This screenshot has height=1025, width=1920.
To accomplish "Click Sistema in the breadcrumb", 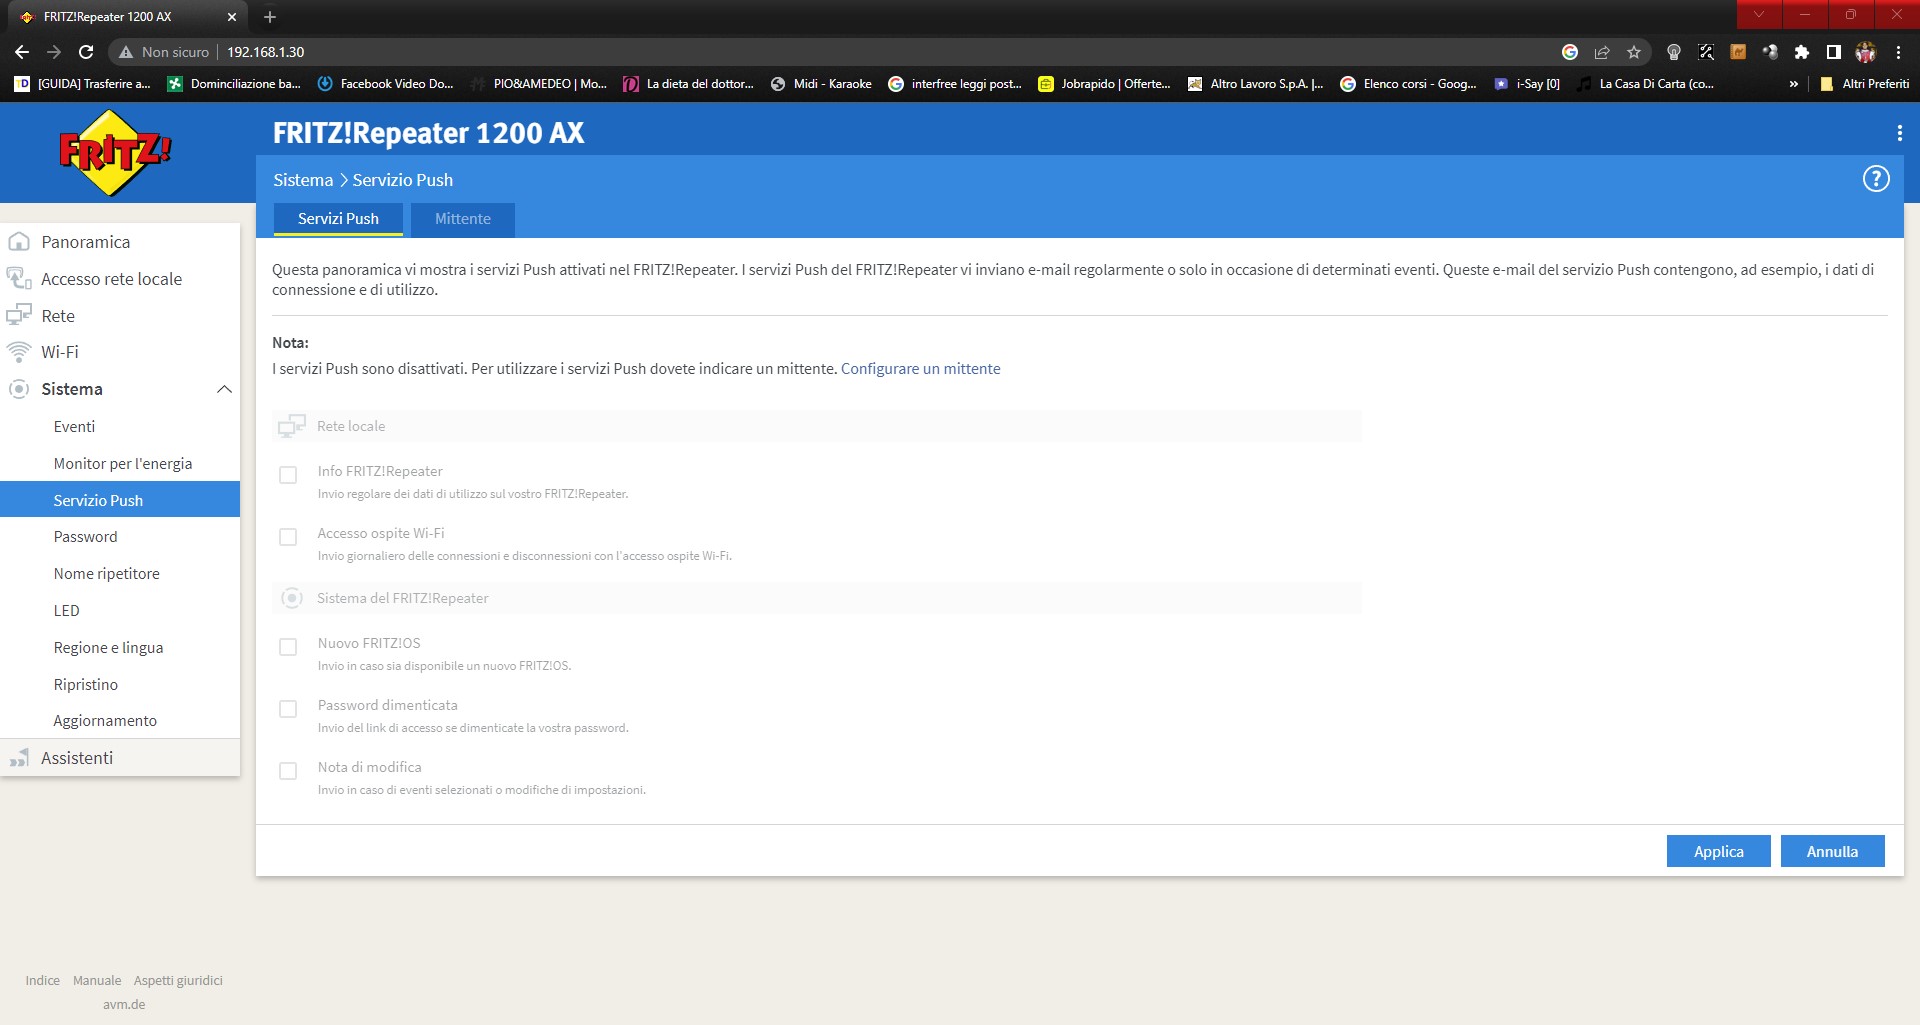I will pyautogui.click(x=303, y=180).
